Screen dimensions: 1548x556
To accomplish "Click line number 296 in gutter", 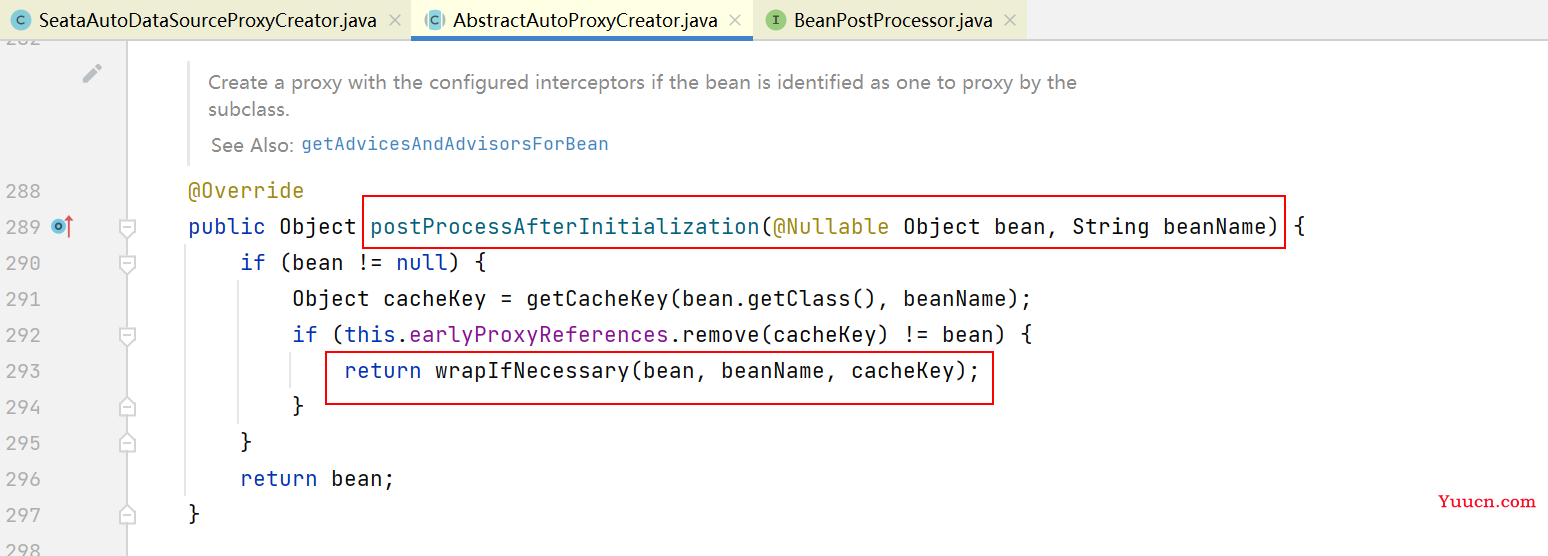I will (23, 479).
